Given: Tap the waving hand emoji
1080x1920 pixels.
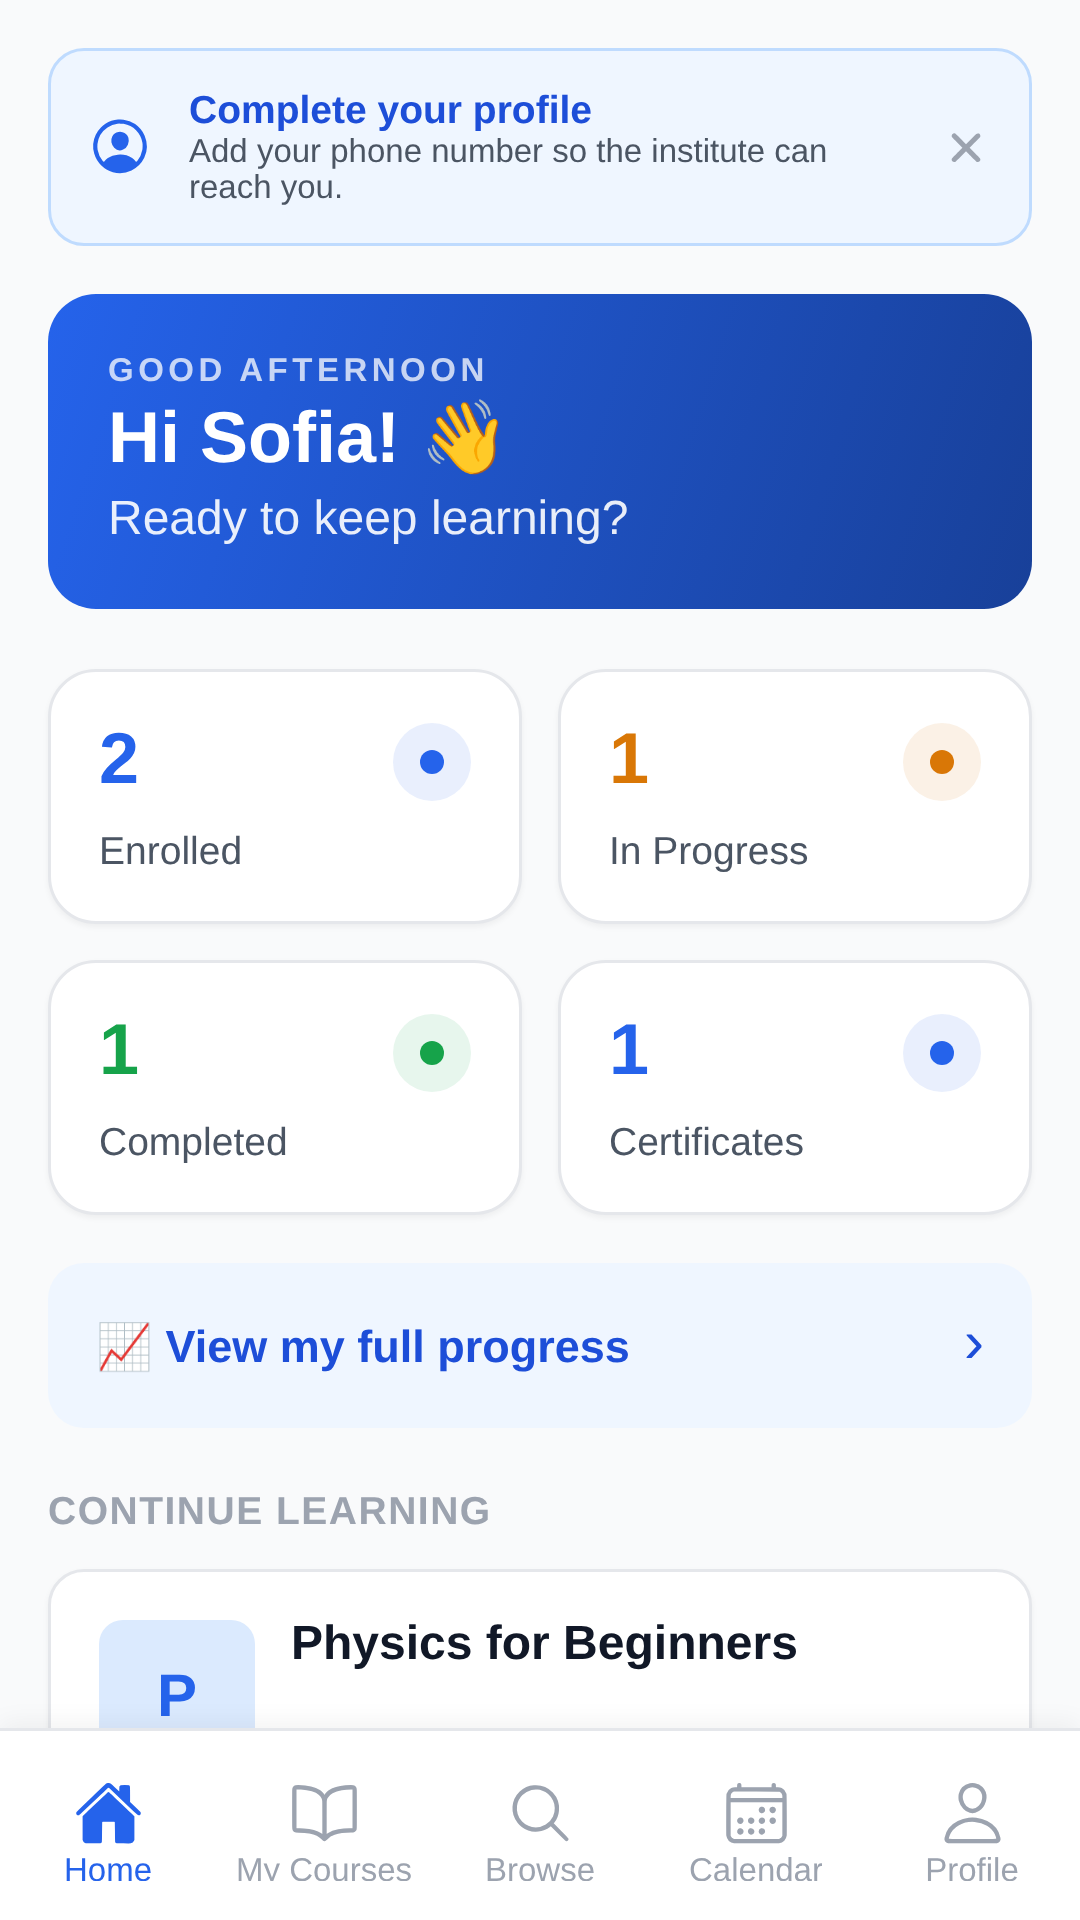Looking at the screenshot, I should [463, 437].
